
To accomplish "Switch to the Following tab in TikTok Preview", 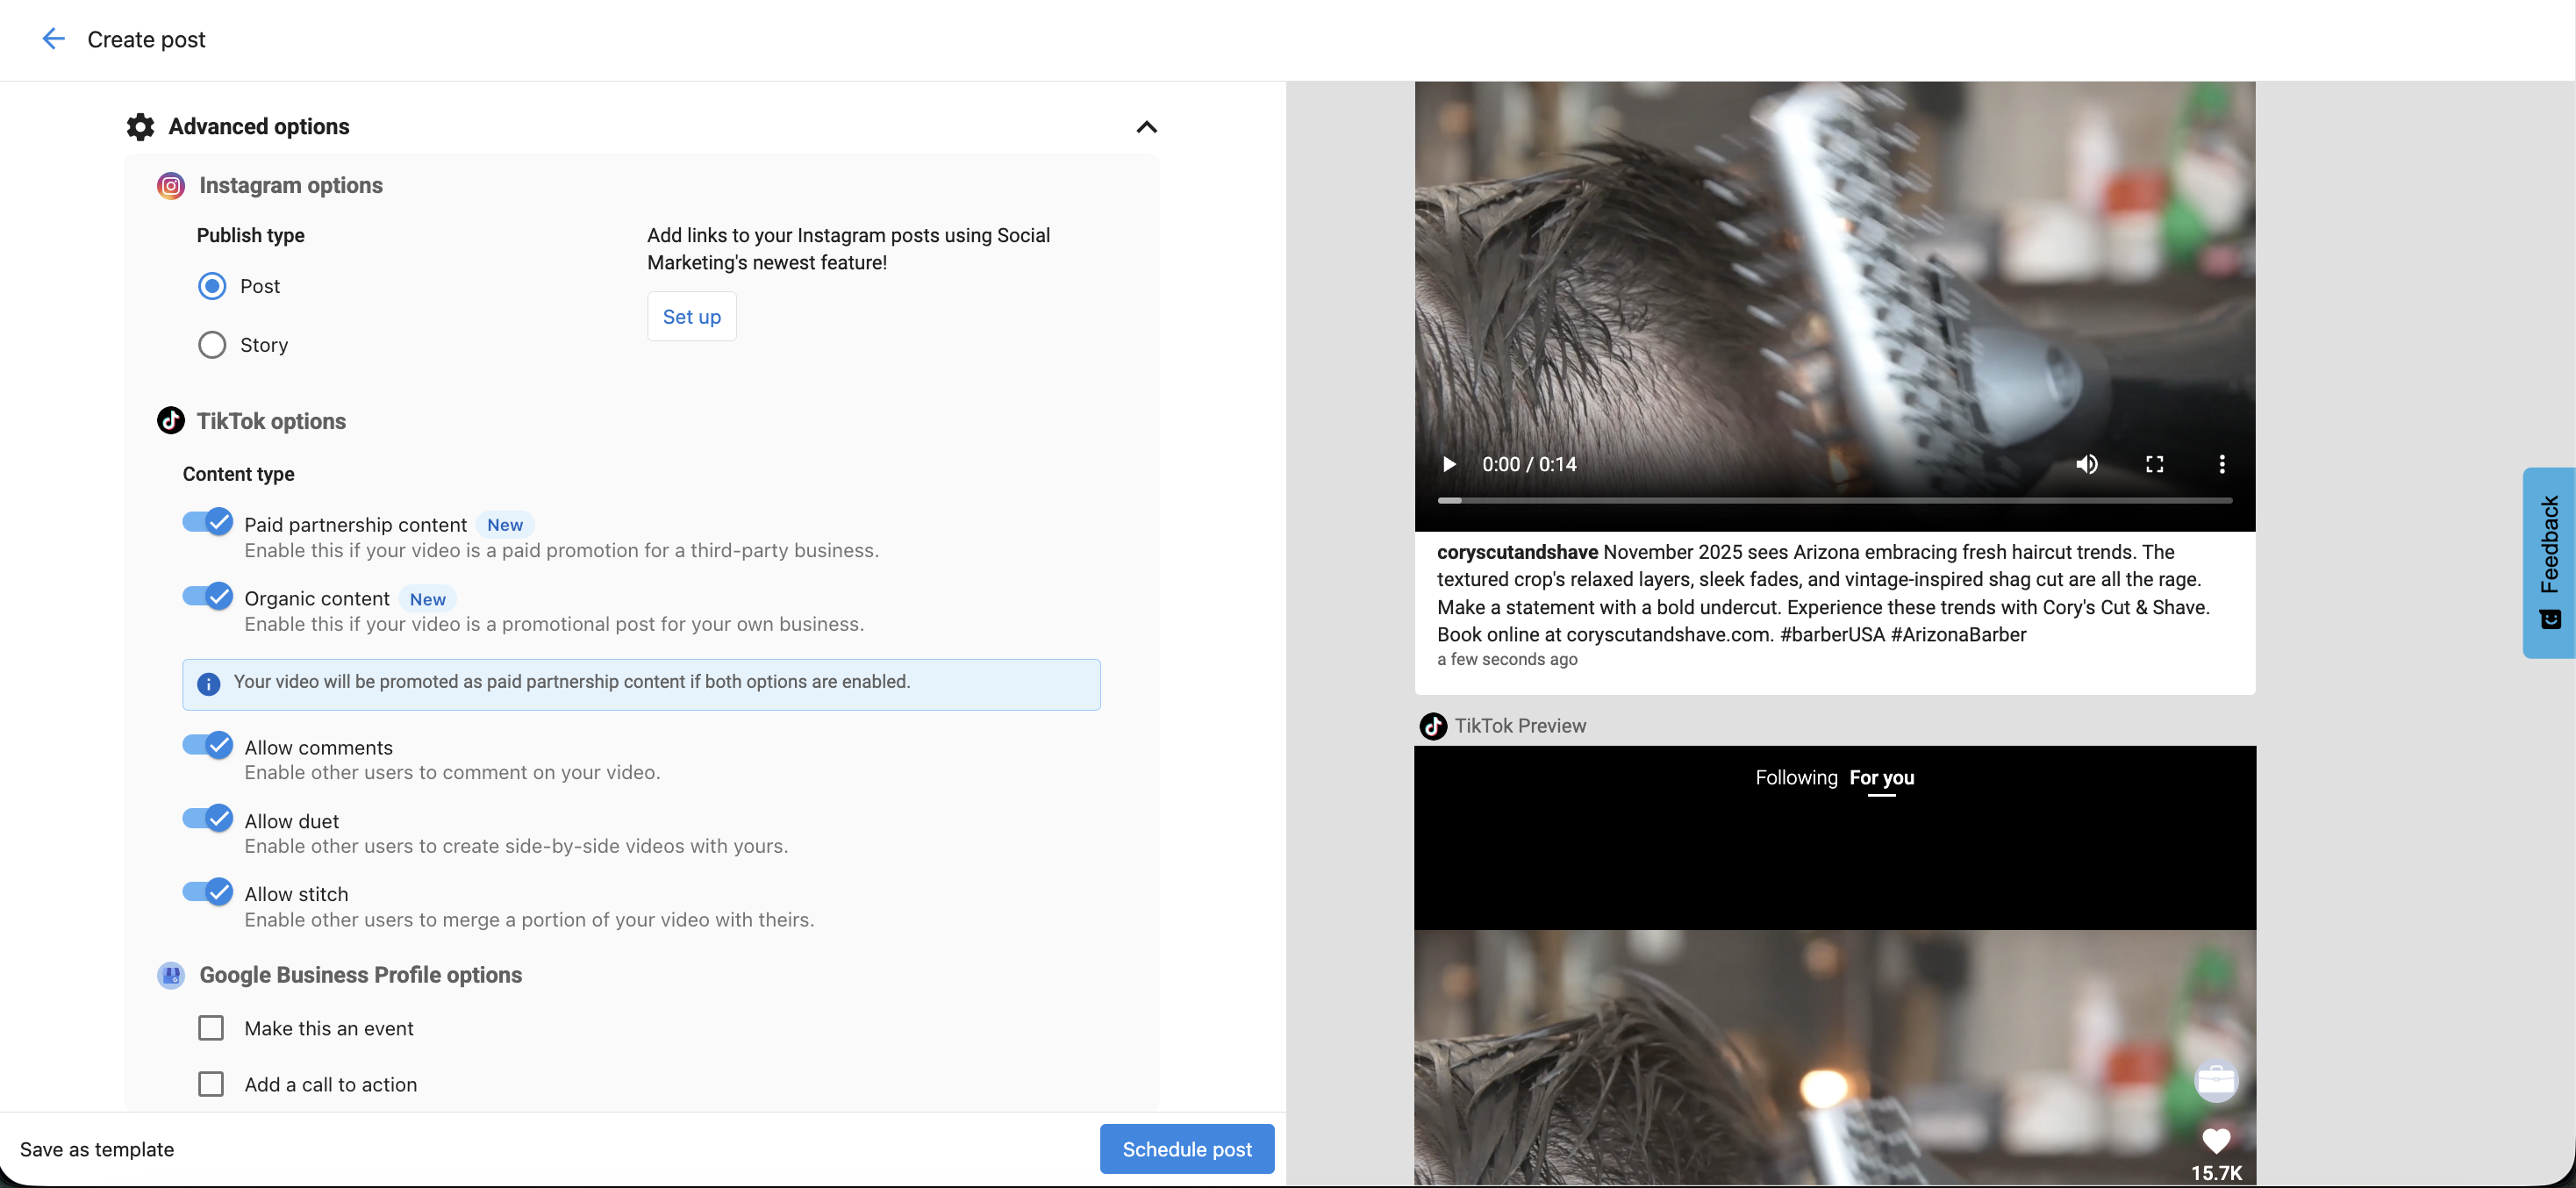I will pyautogui.click(x=1796, y=777).
